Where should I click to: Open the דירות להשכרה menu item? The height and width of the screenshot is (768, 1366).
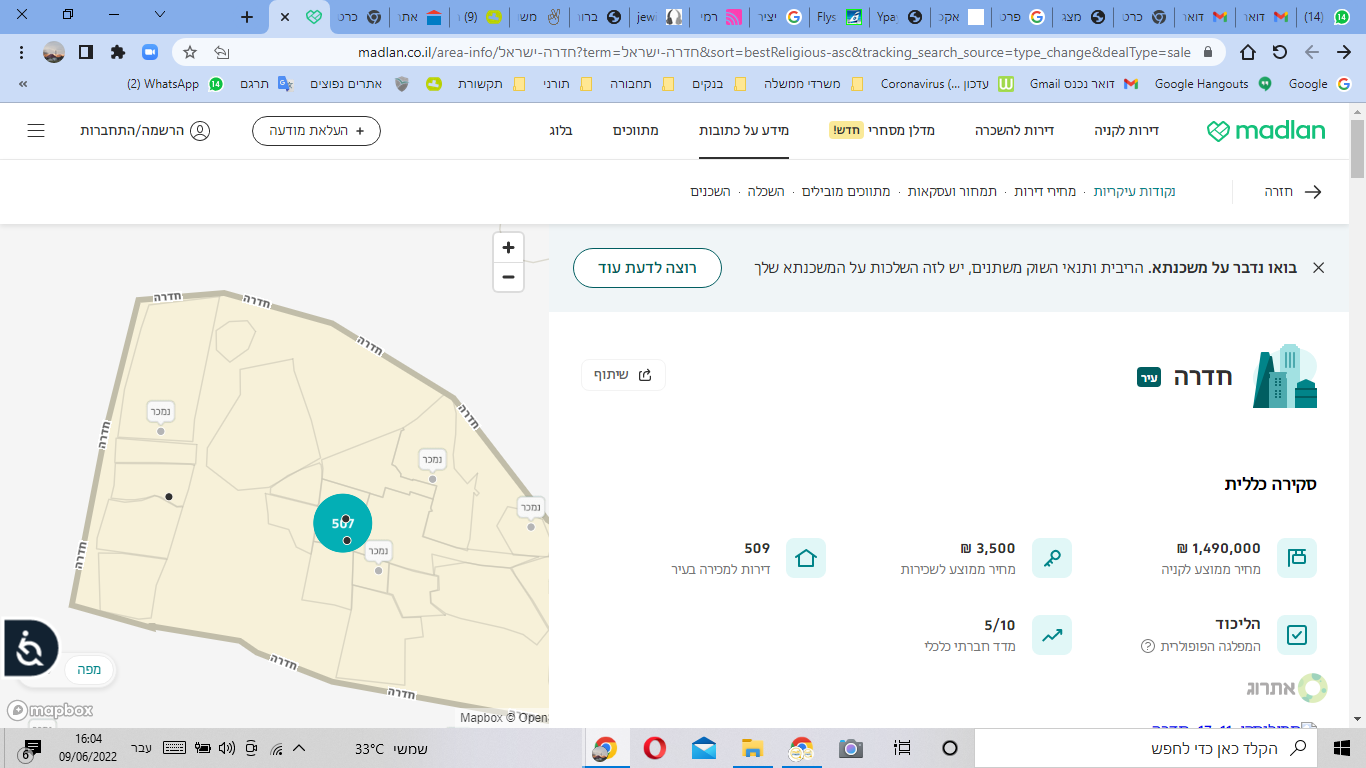coord(1015,131)
